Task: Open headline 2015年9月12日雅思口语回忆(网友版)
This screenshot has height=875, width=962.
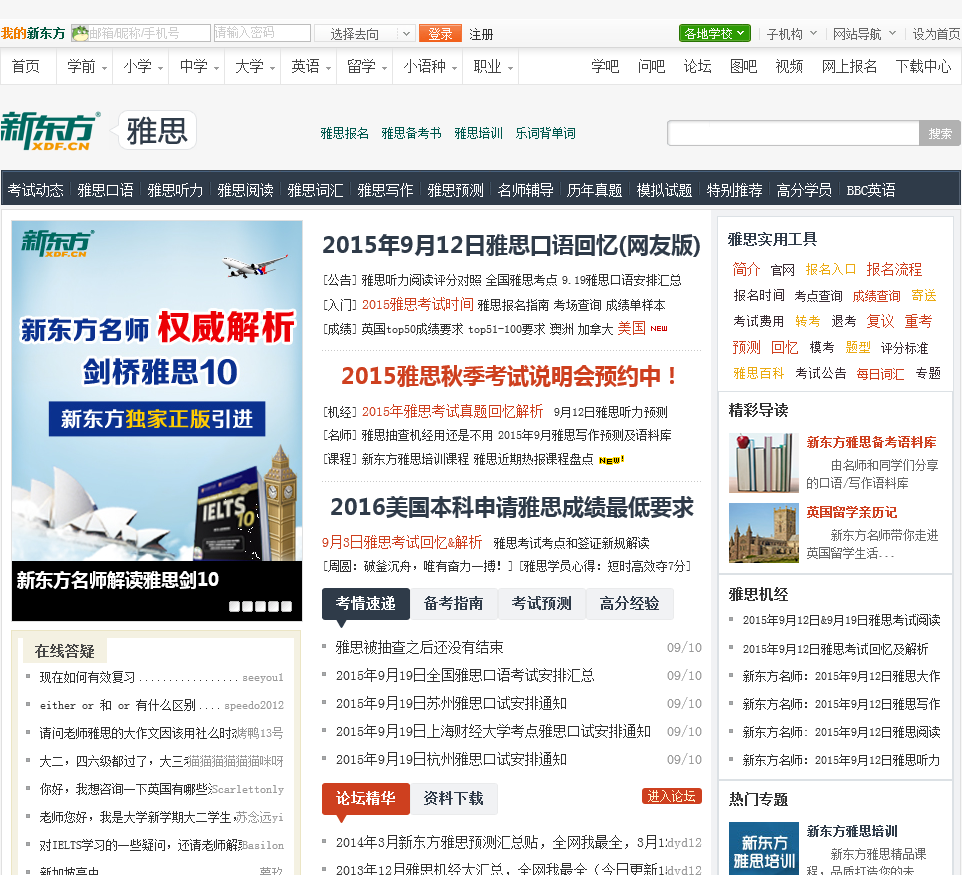Action: (511, 245)
